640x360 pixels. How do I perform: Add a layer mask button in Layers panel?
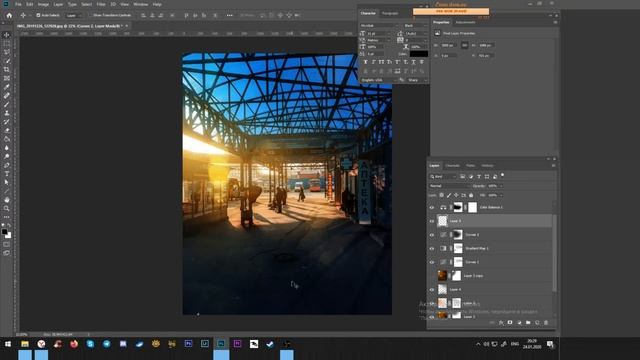(510, 322)
